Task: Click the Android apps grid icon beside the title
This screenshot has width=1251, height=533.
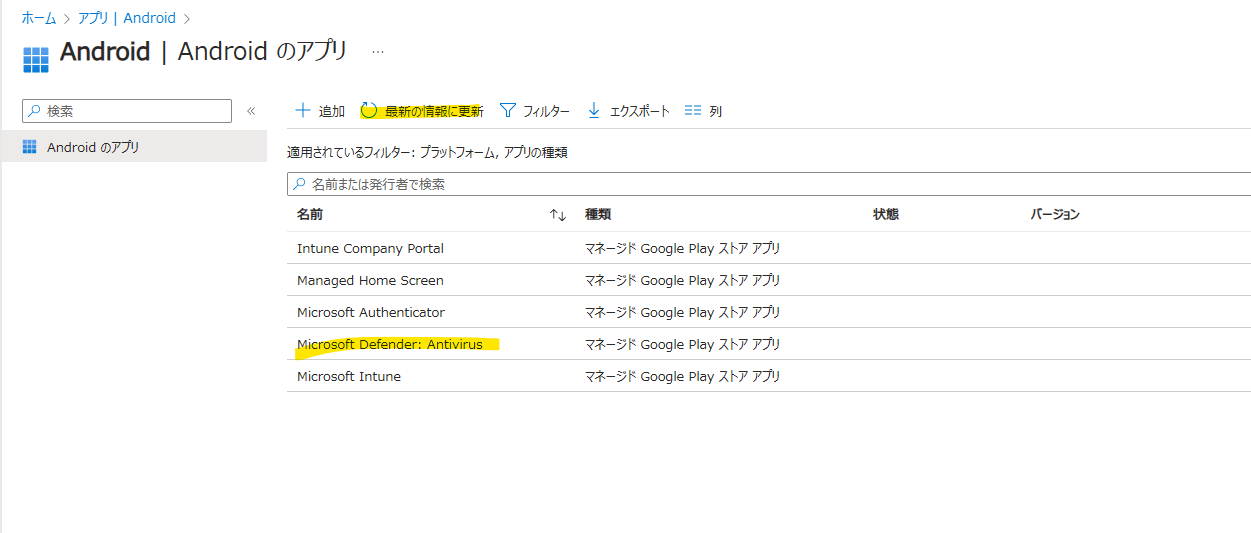Action: (x=35, y=59)
